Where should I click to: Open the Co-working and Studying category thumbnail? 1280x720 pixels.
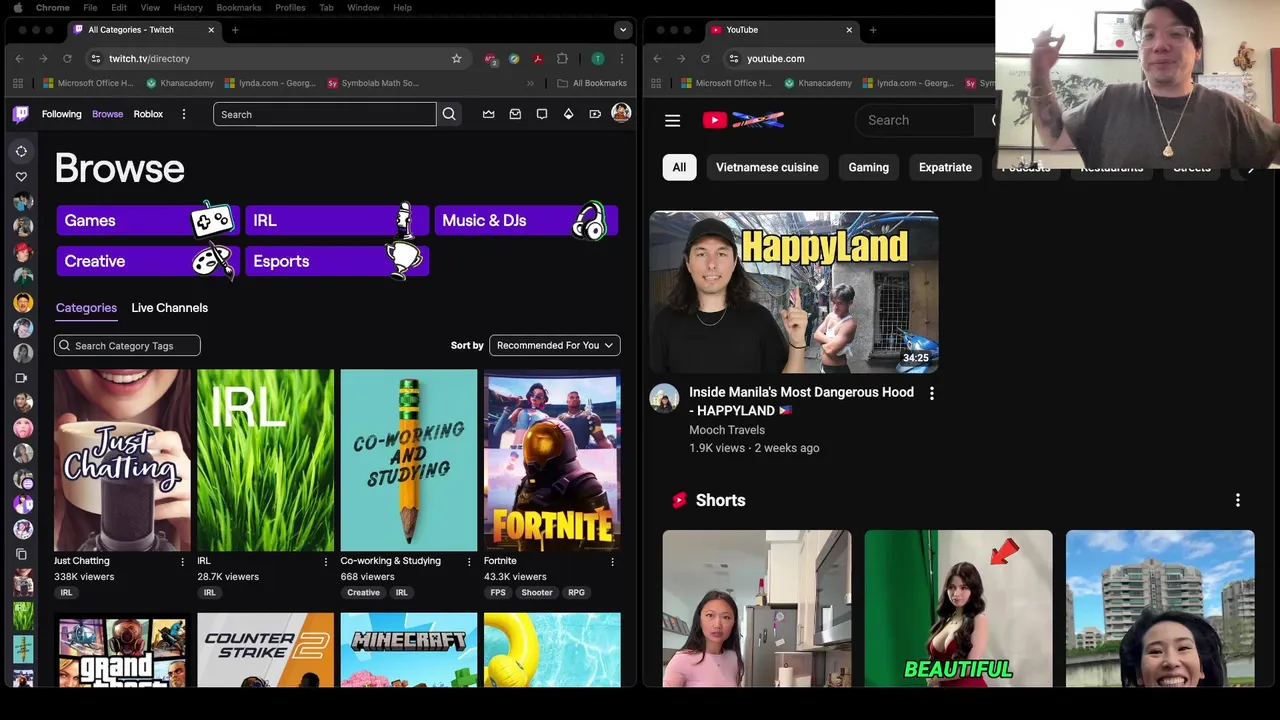tap(409, 460)
